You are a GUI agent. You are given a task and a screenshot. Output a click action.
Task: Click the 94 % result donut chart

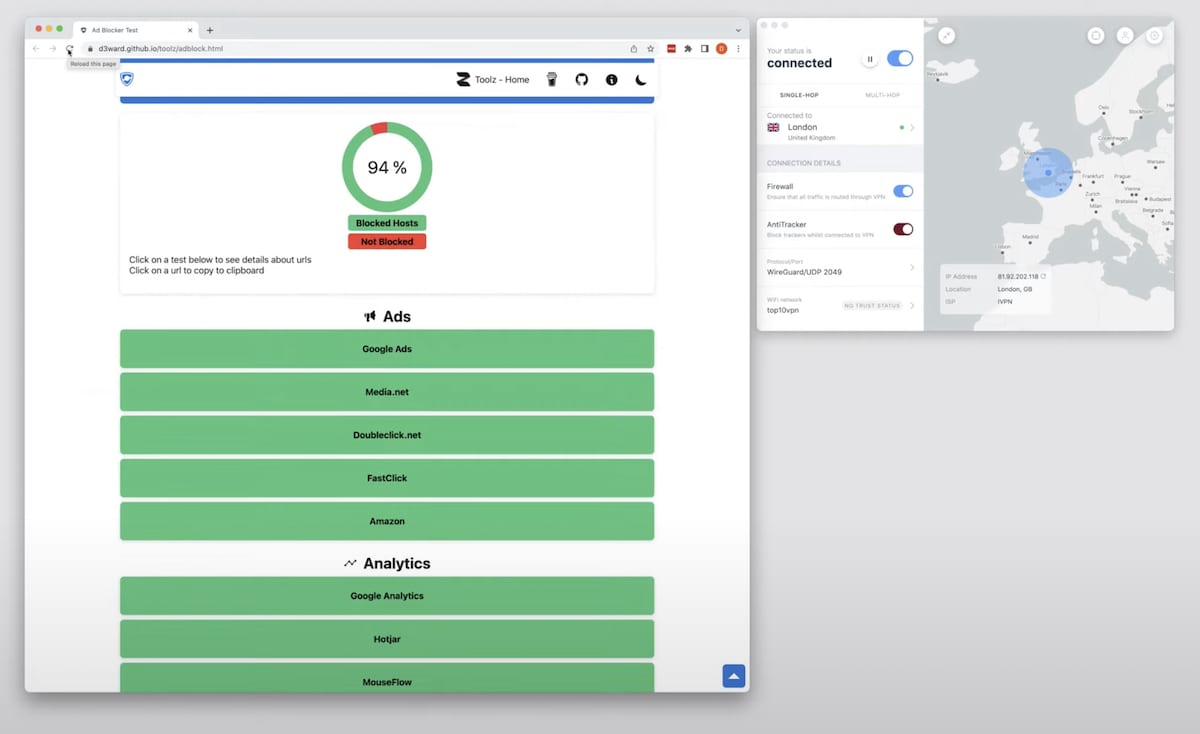point(387,167)
